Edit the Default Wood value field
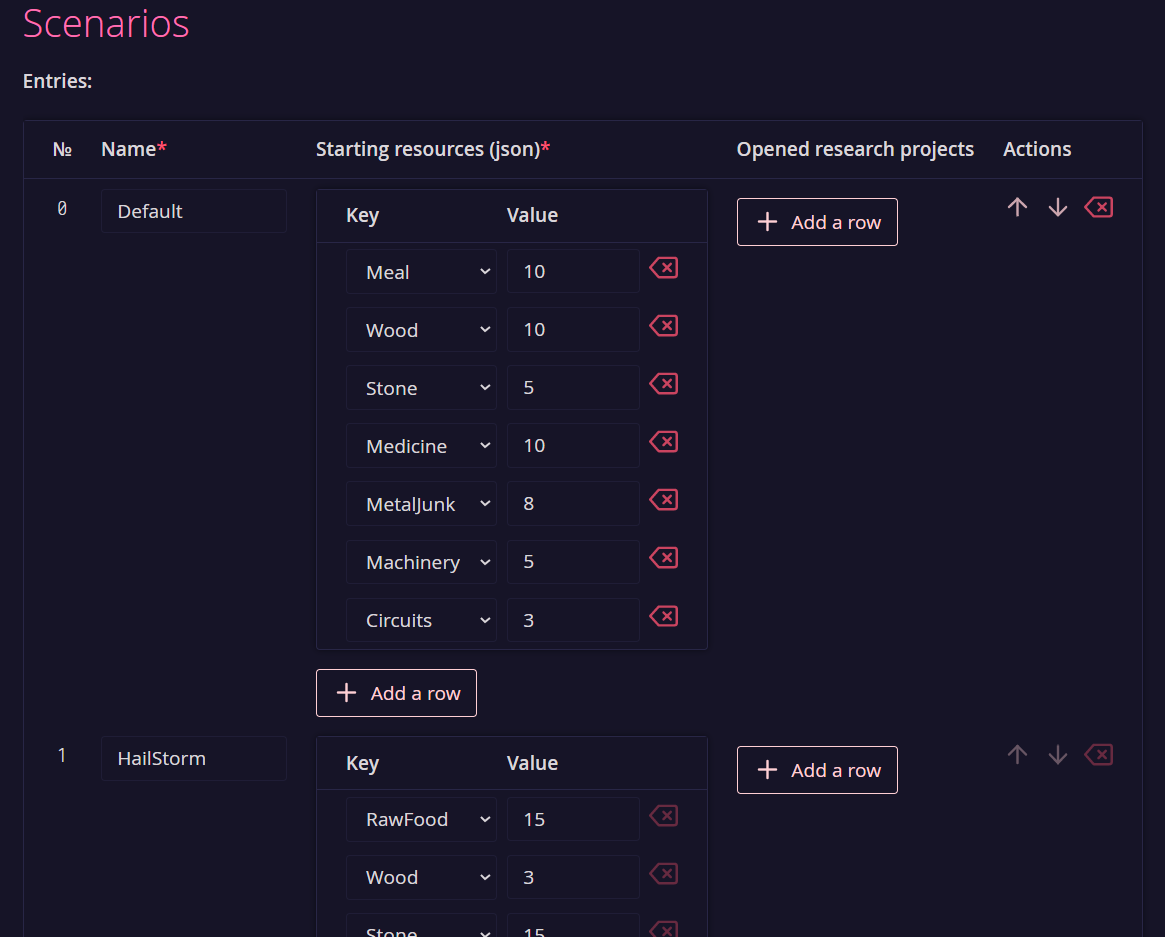This screenshot has width=1165, height=937. pos(573,329)
